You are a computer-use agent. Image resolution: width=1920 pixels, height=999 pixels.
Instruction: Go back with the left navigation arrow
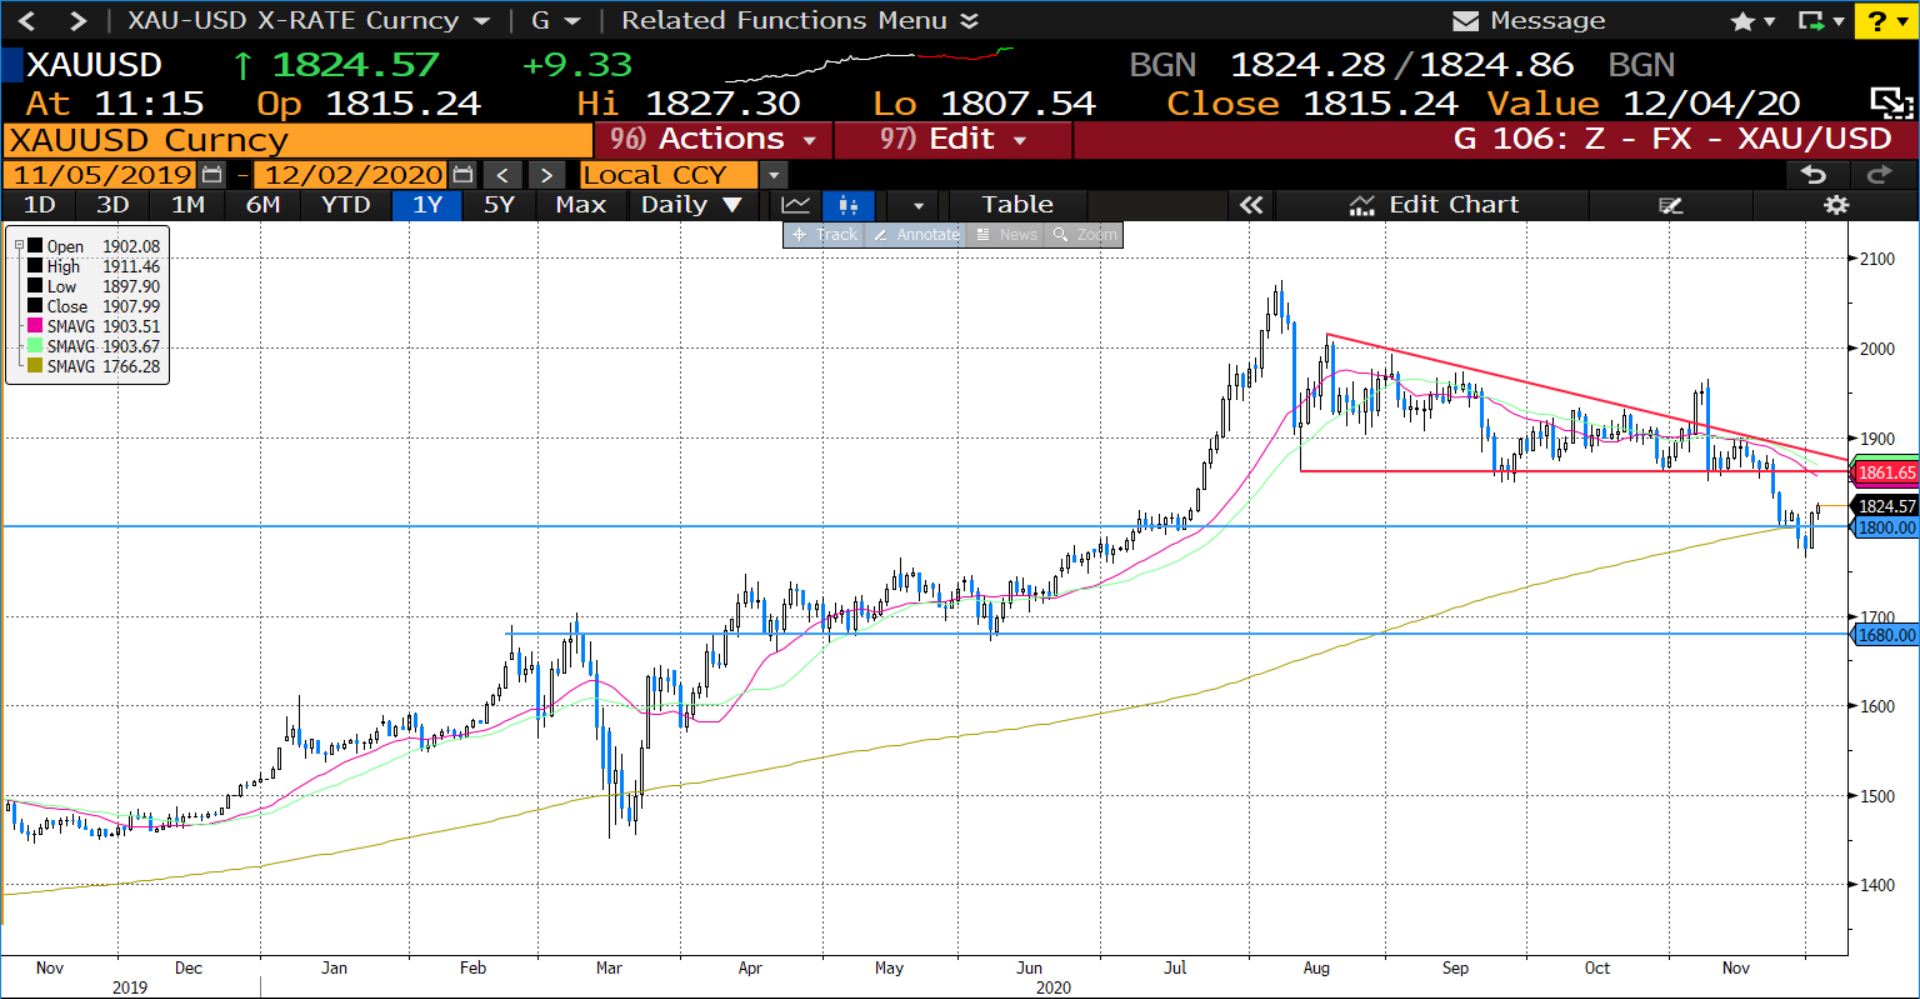click(27, 20)
